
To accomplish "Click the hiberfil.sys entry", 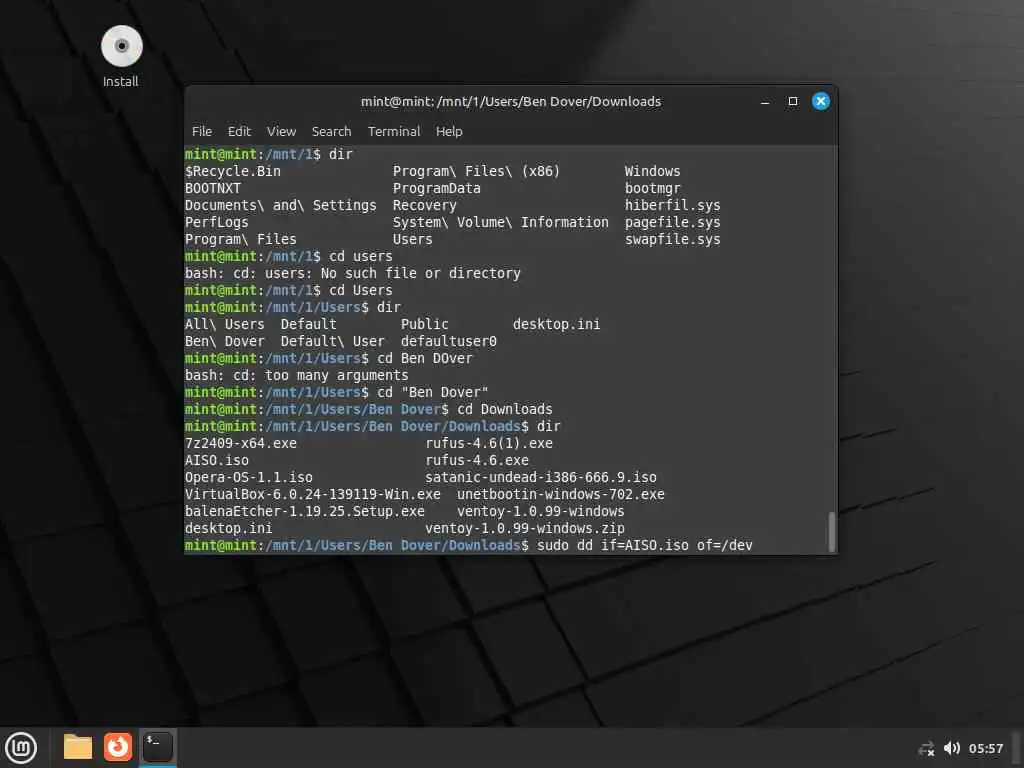I will pyautogui.click(x=673, y=205).
